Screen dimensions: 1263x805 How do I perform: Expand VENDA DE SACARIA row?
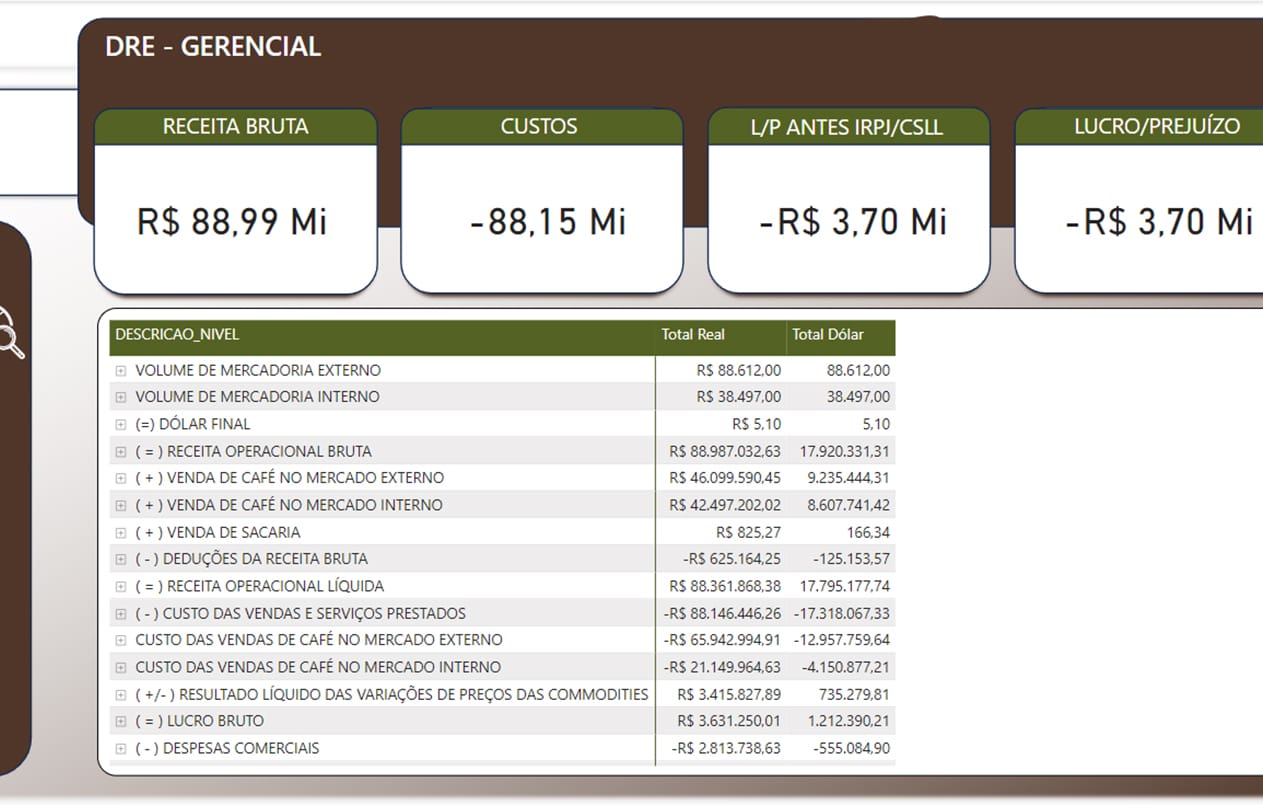pyautogui.click(x=121, y=532)
